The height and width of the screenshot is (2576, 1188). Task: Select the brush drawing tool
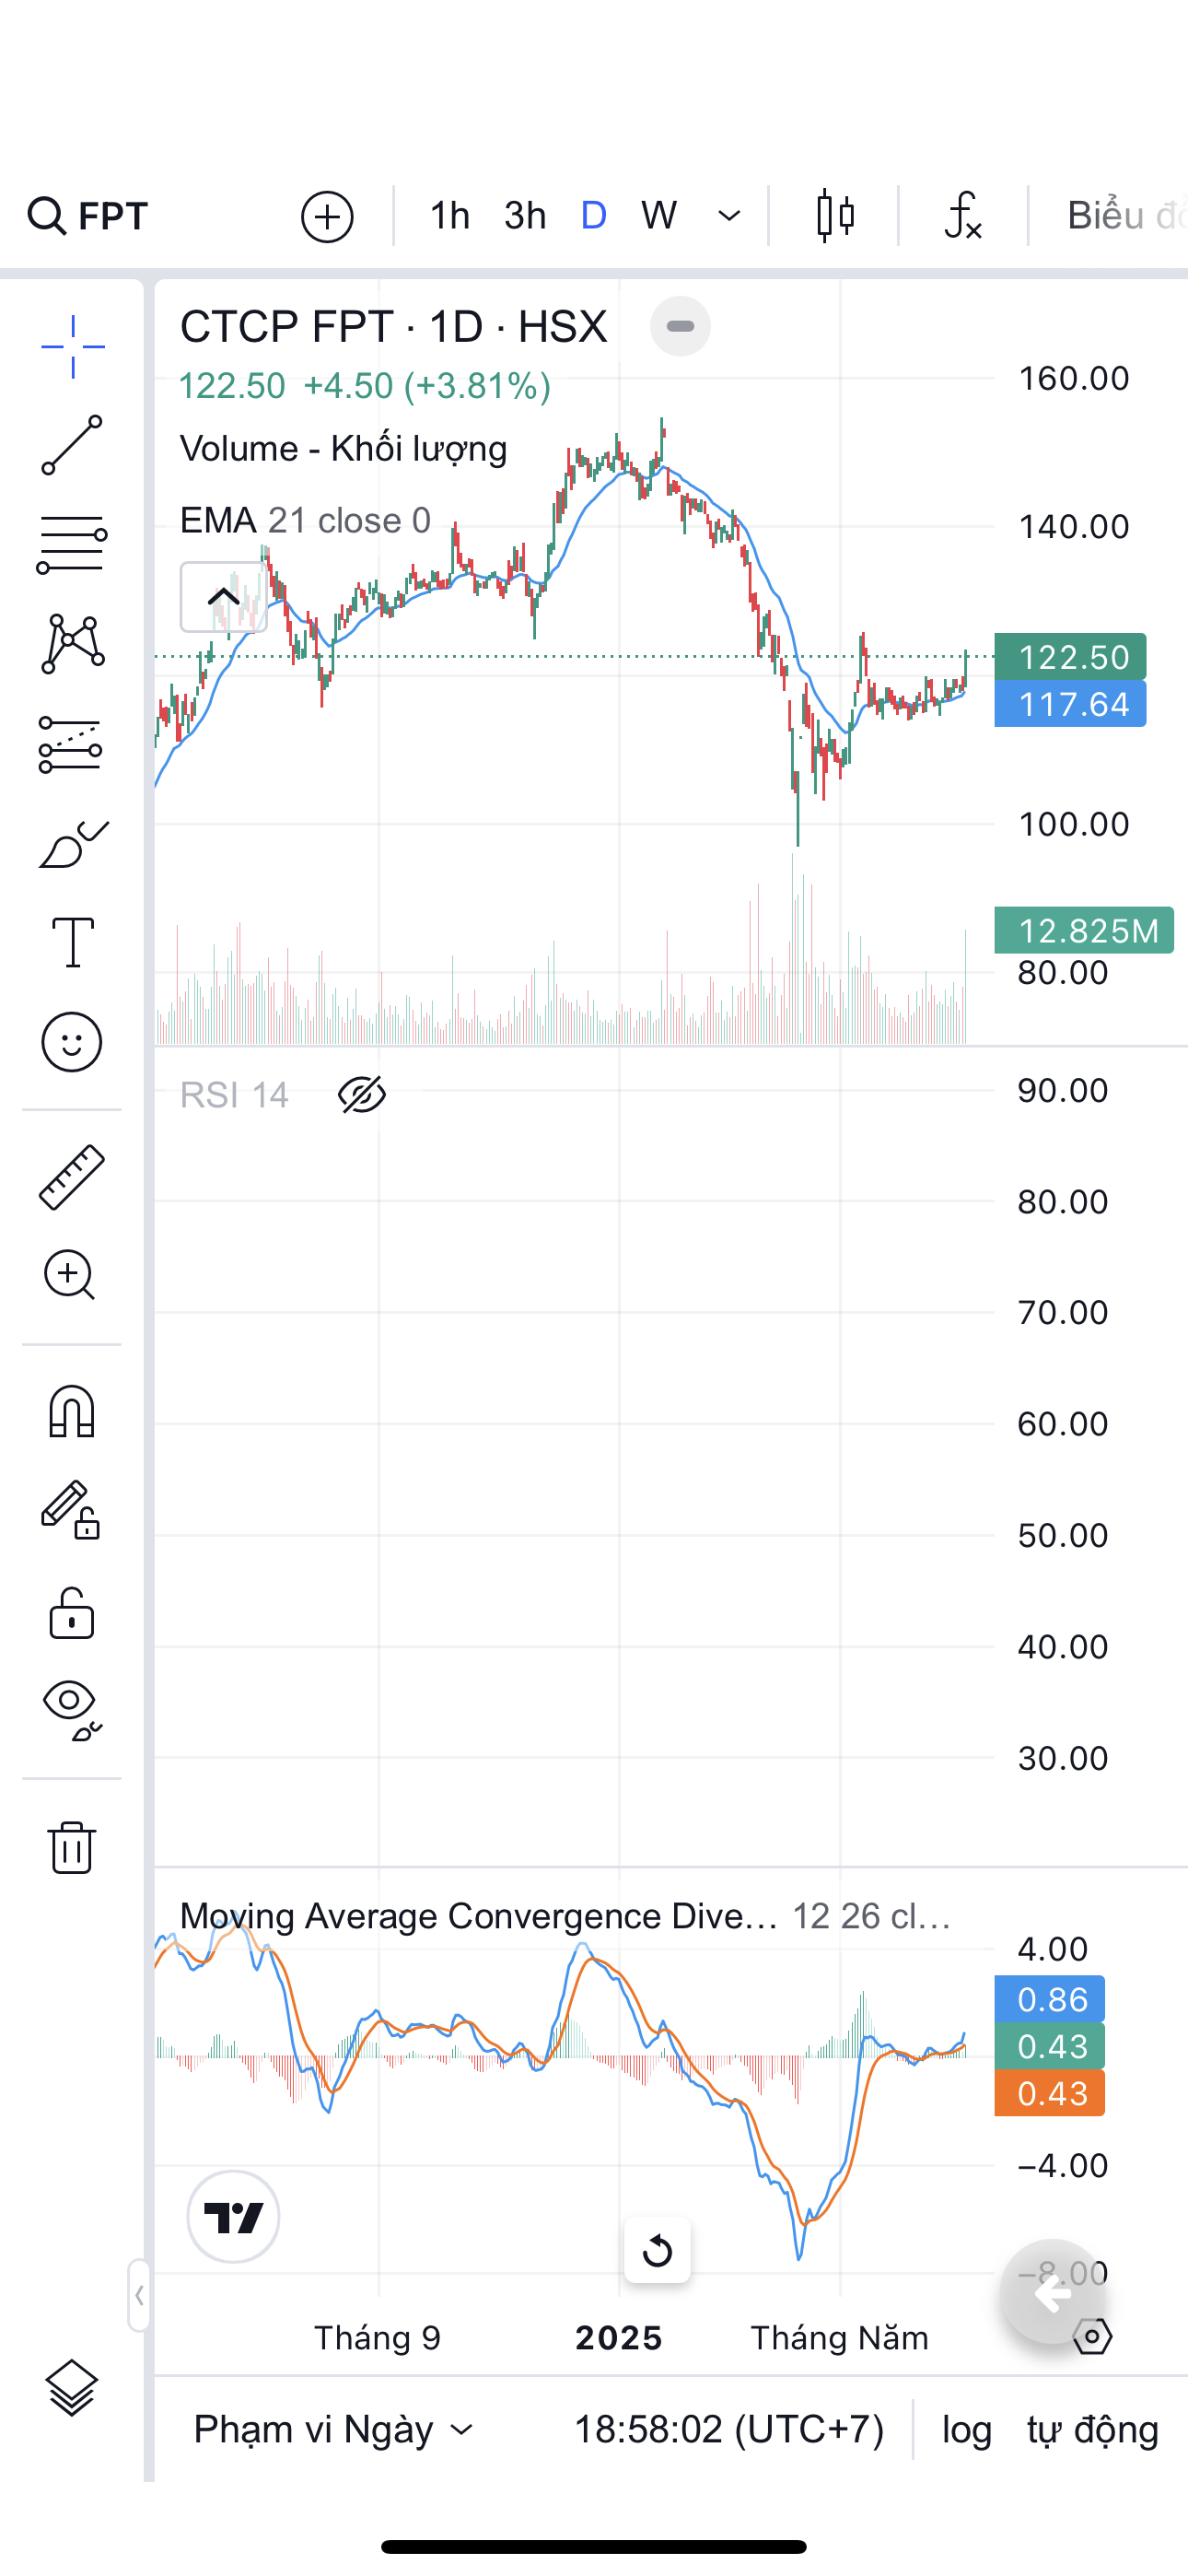[72, 845]
